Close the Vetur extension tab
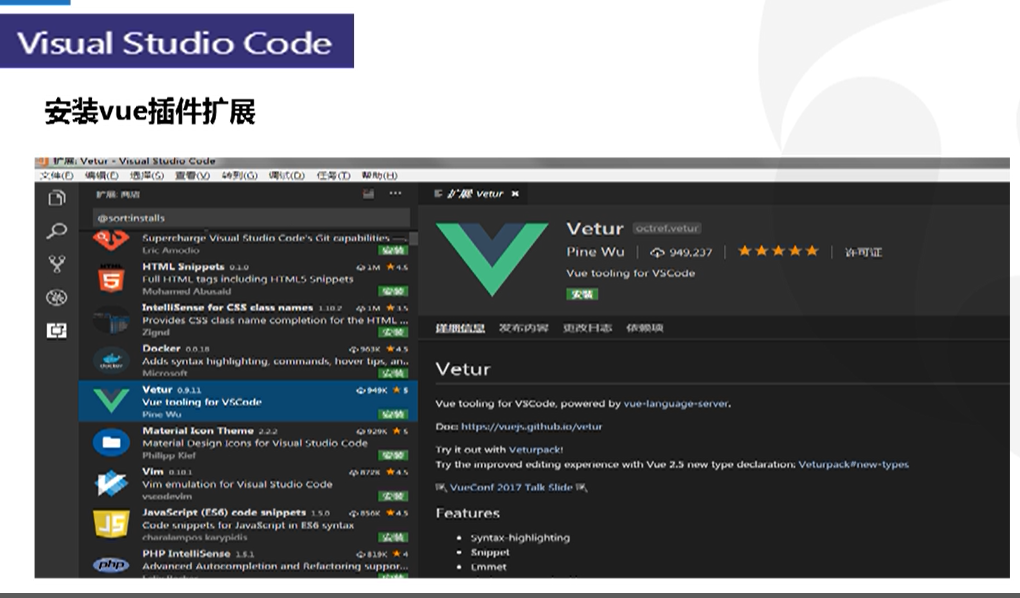The height and width of the screenshot is (598, 1020). tap(515, 194)
